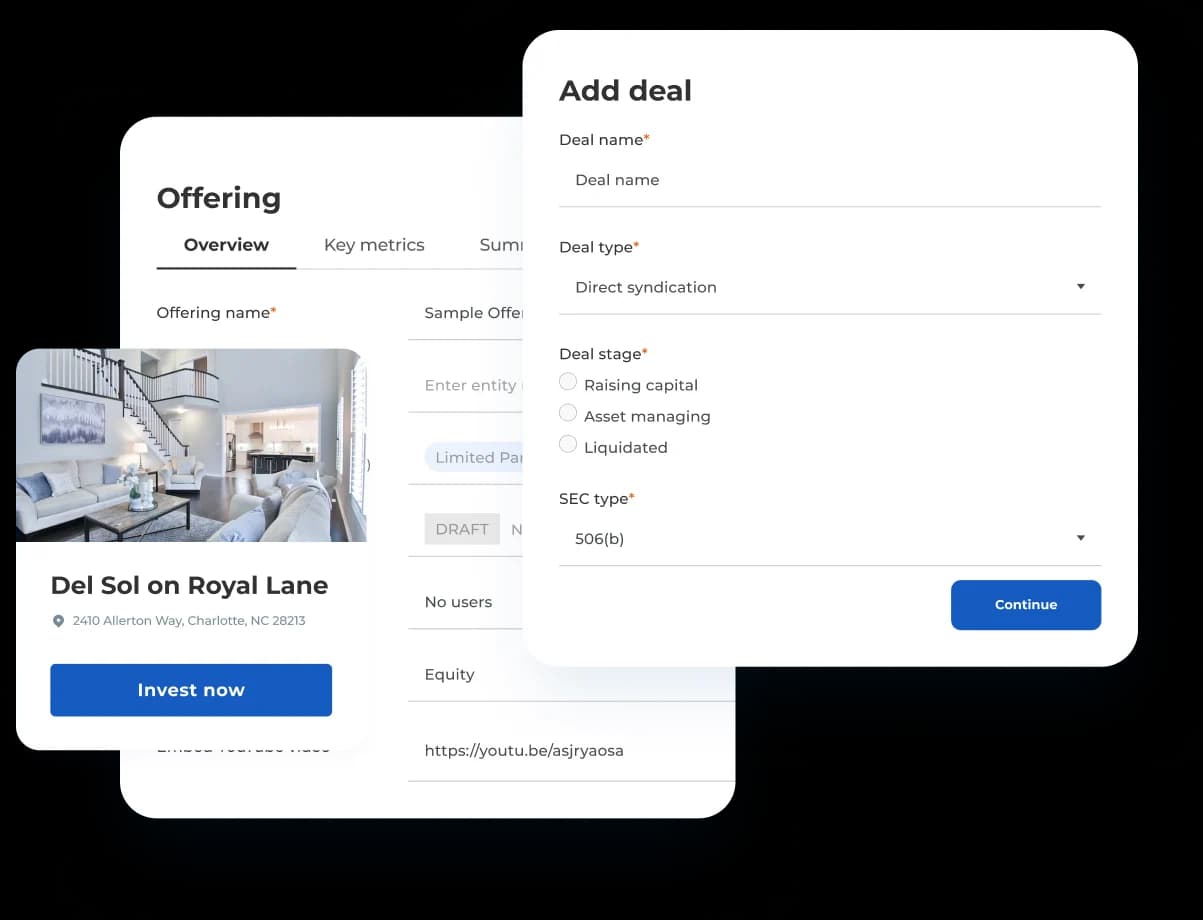Screen dimensions: 1203x920
Task: Click the living room property photo
Action: 191,445
